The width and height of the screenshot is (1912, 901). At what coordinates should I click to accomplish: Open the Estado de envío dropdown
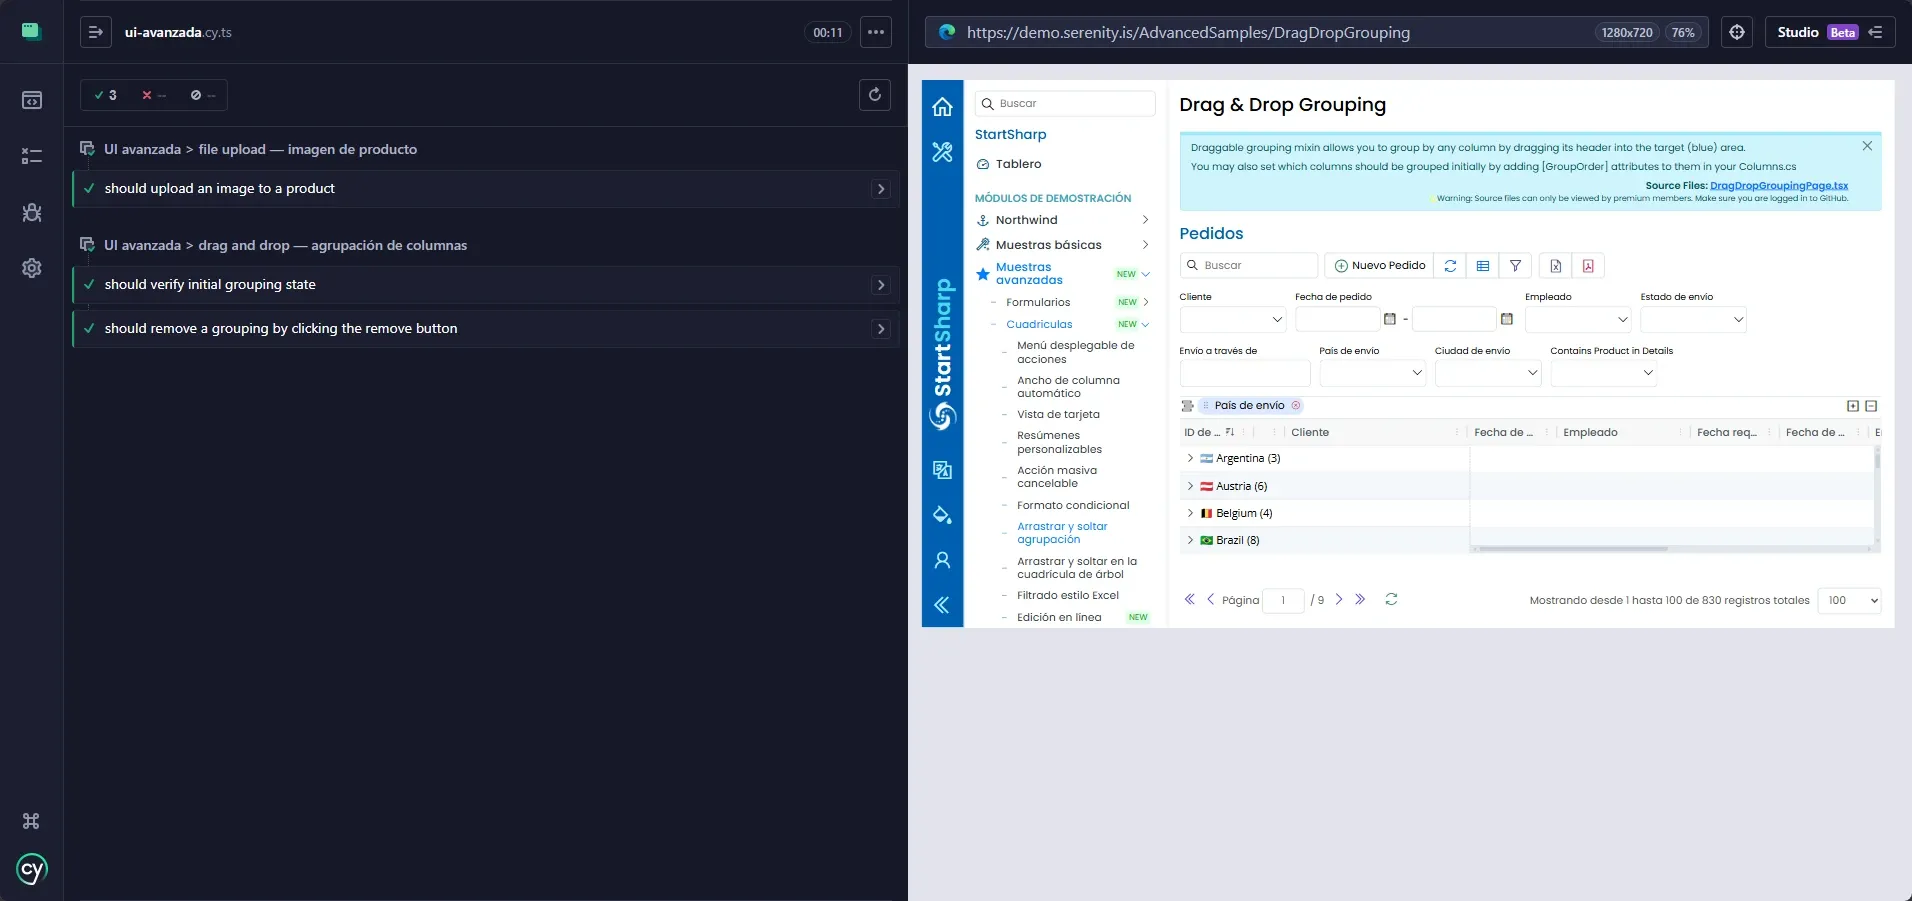1694,319
